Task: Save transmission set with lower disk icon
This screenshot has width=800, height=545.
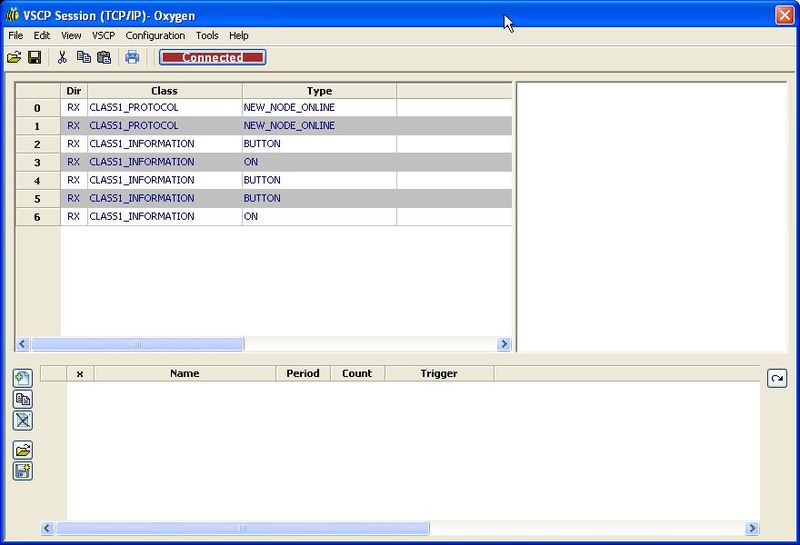Action: 23,471
